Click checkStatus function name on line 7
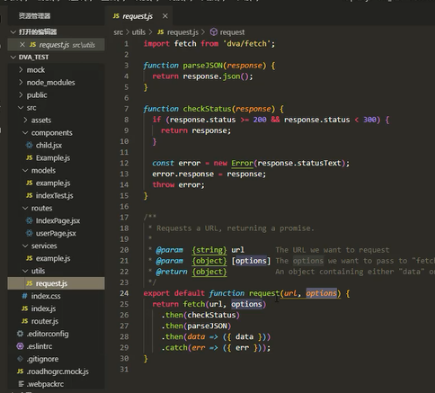 click(207, 109)
